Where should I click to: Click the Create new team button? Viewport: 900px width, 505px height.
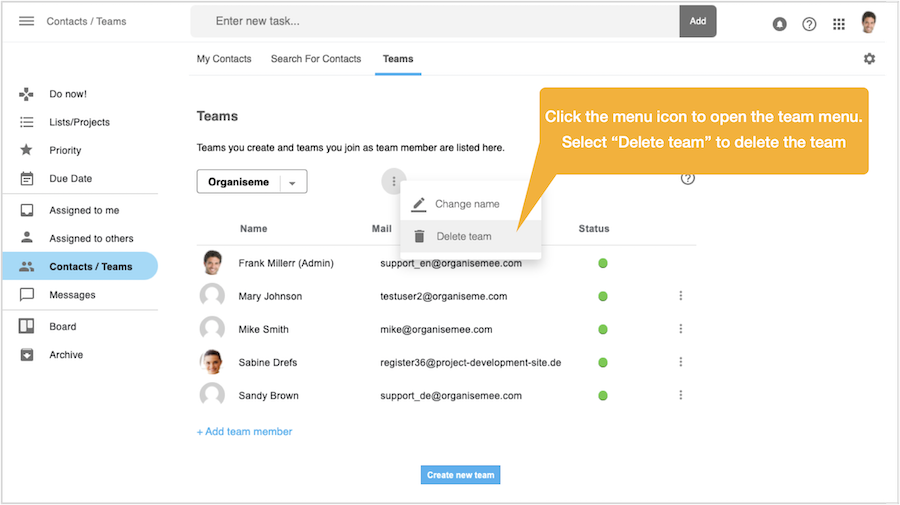pyautogui.click(x=460, y=475)
